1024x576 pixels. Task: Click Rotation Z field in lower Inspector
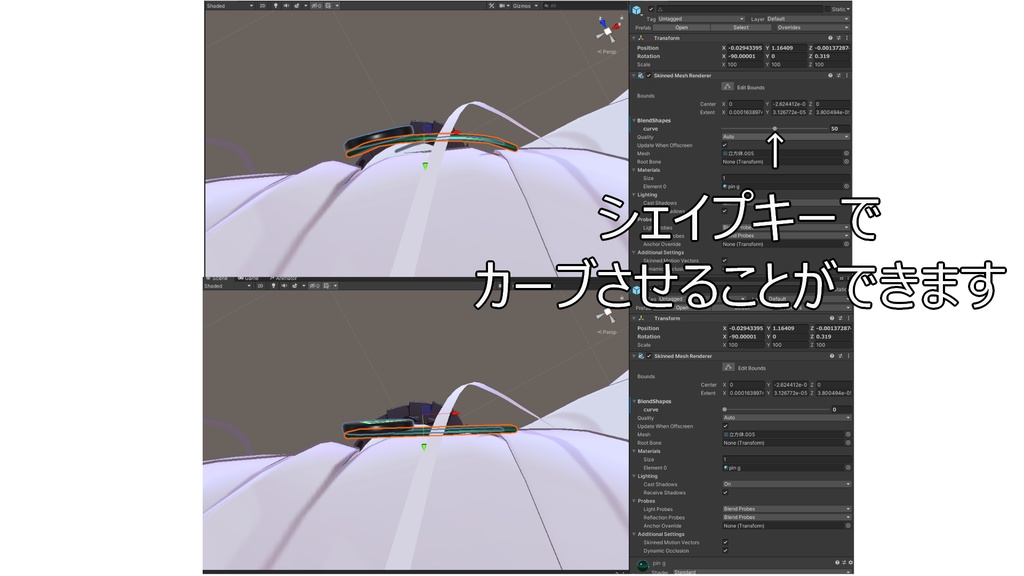click(834, 336)
